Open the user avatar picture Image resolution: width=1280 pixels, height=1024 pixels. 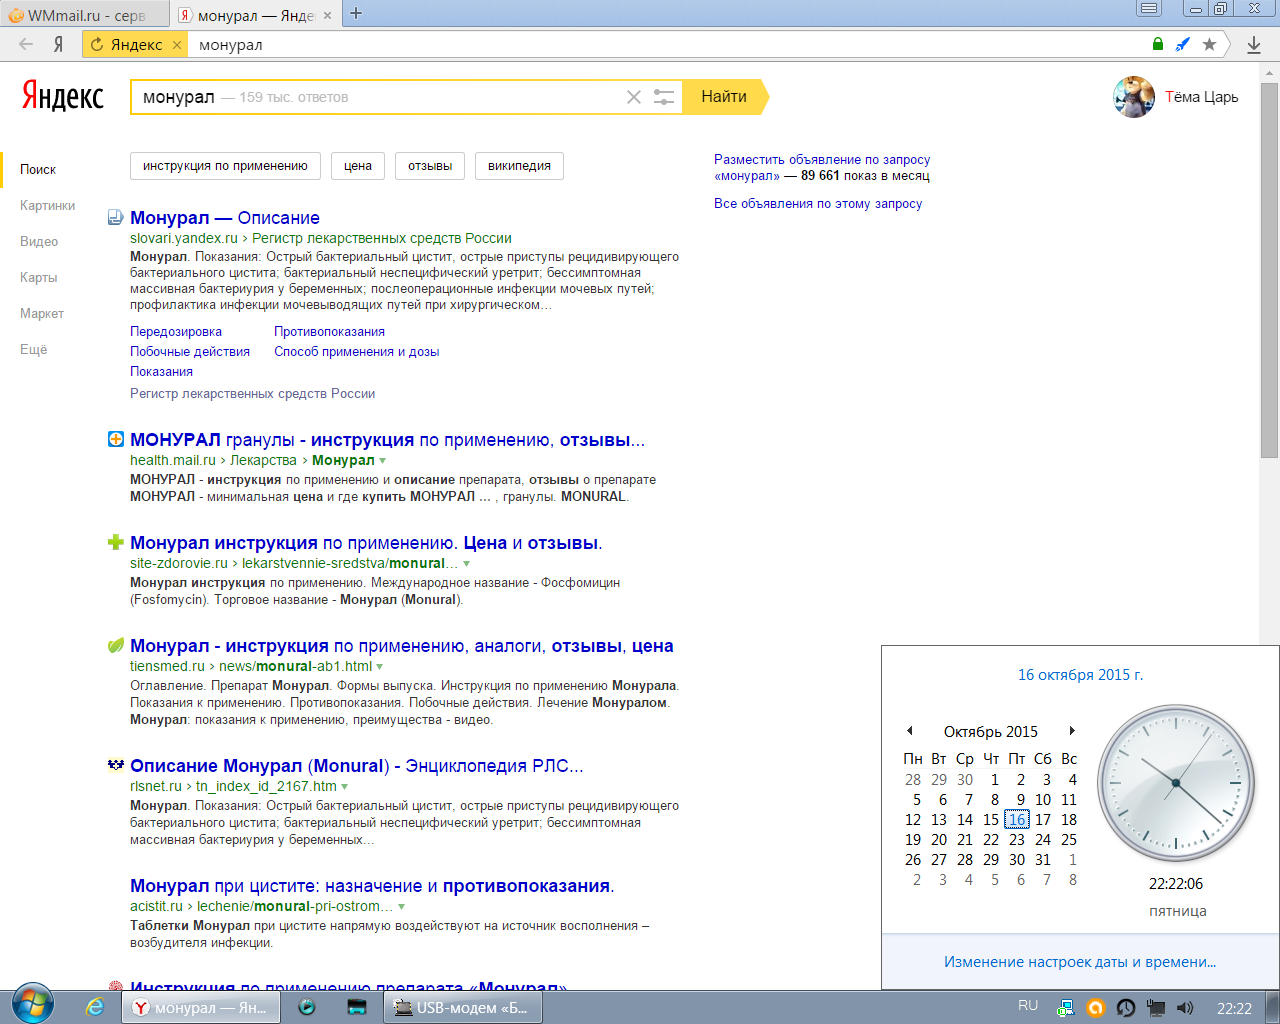1134,97
